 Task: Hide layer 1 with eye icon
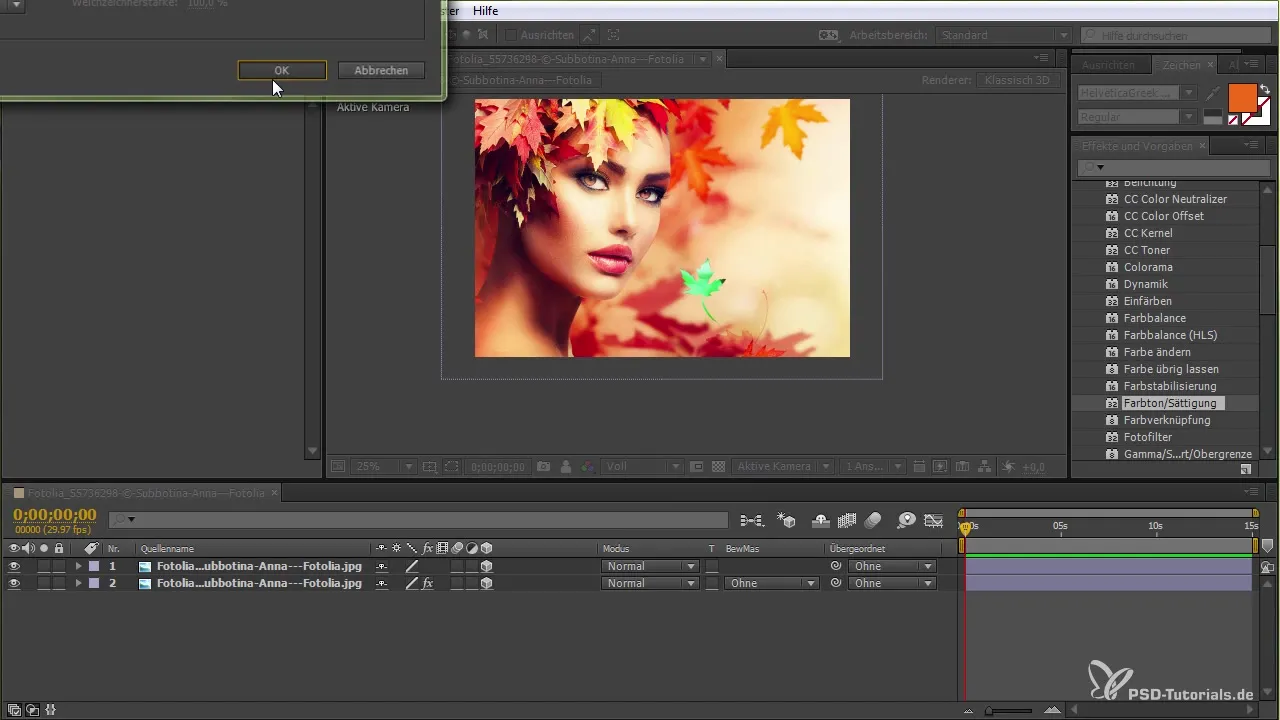click(x=14, y=566)
